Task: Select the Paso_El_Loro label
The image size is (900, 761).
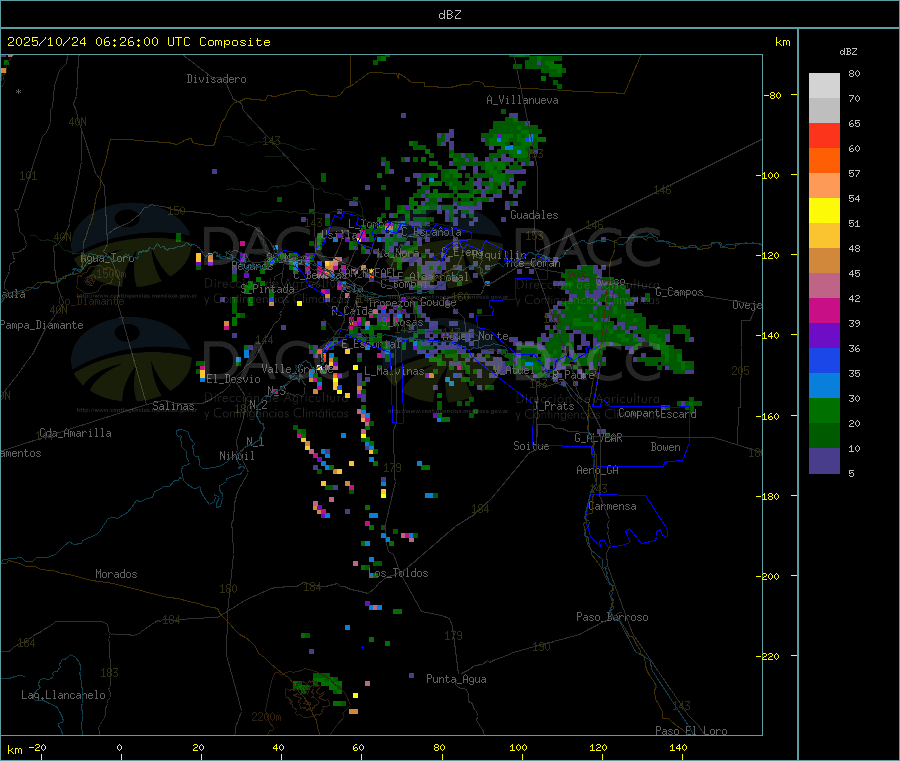Action: (x=691, y=731)
